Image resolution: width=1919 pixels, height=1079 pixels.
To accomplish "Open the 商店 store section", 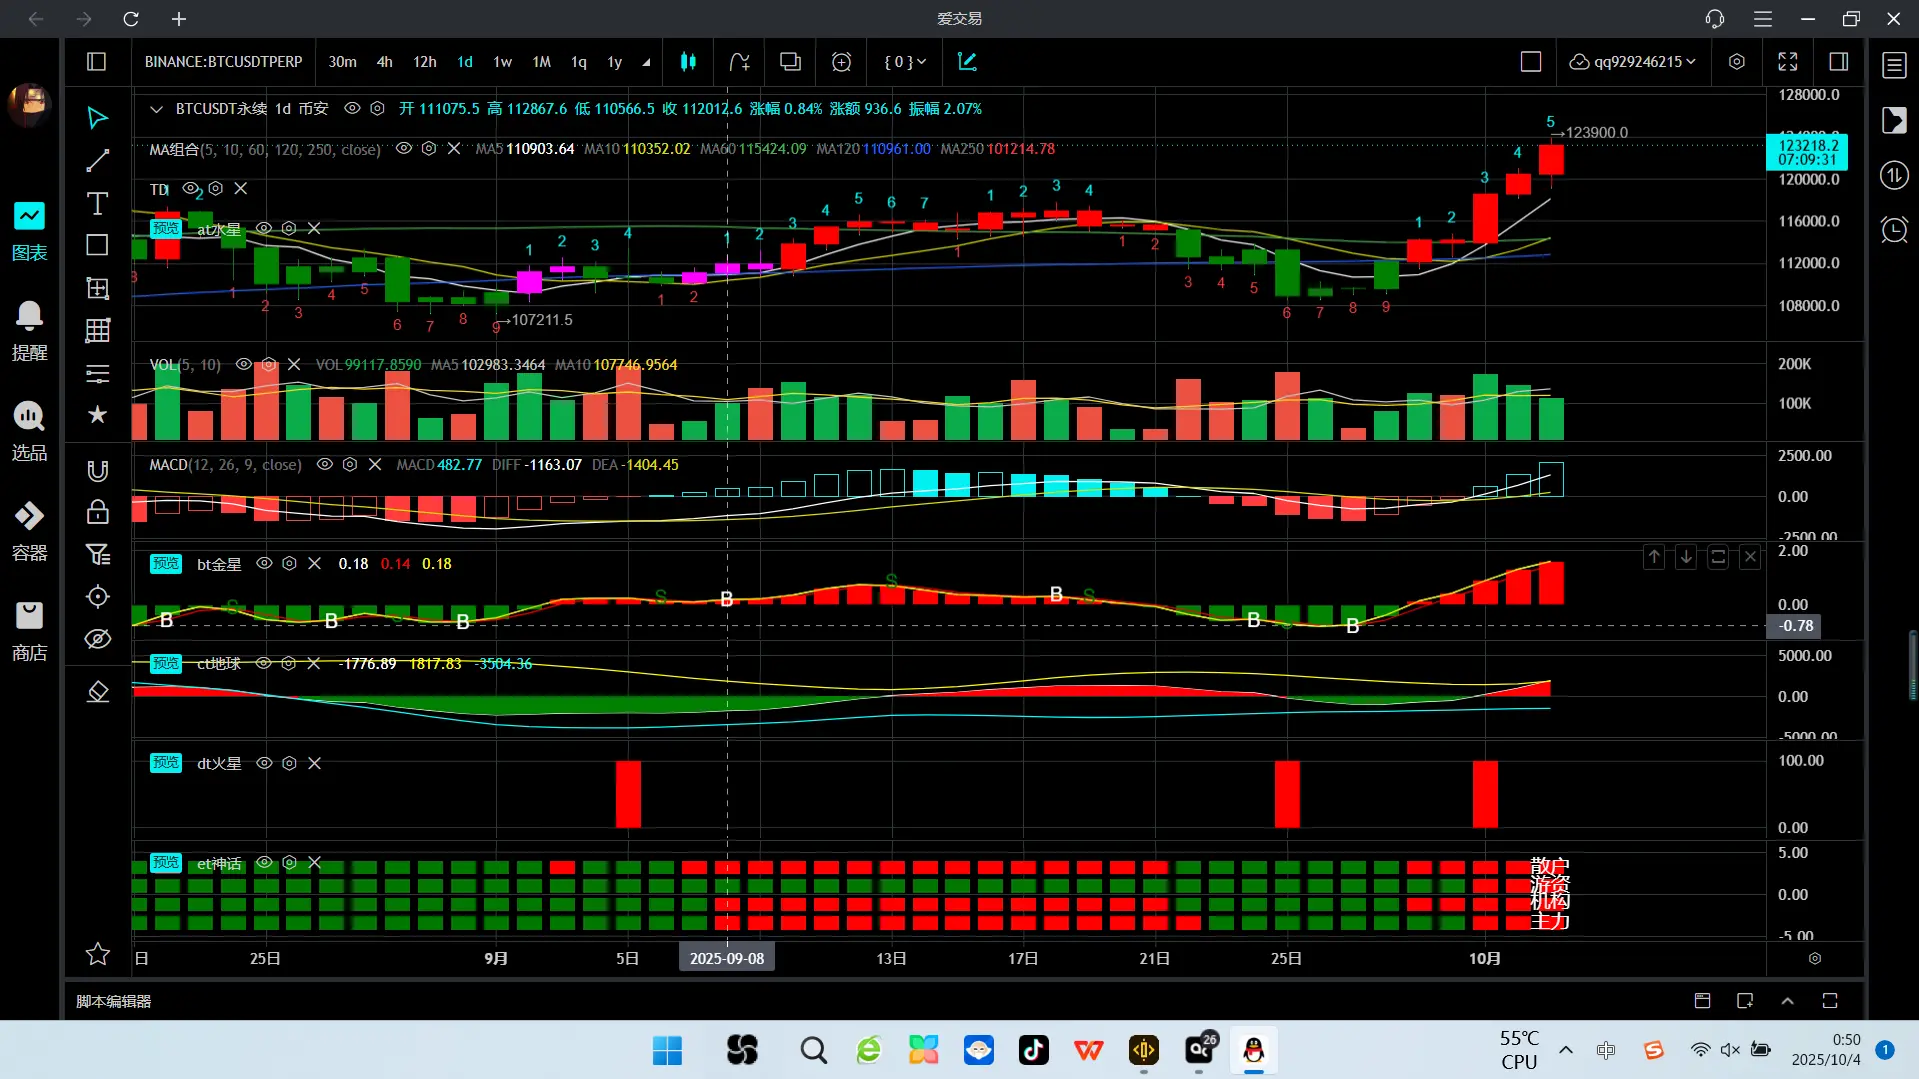I will click(x=29, y=632).
